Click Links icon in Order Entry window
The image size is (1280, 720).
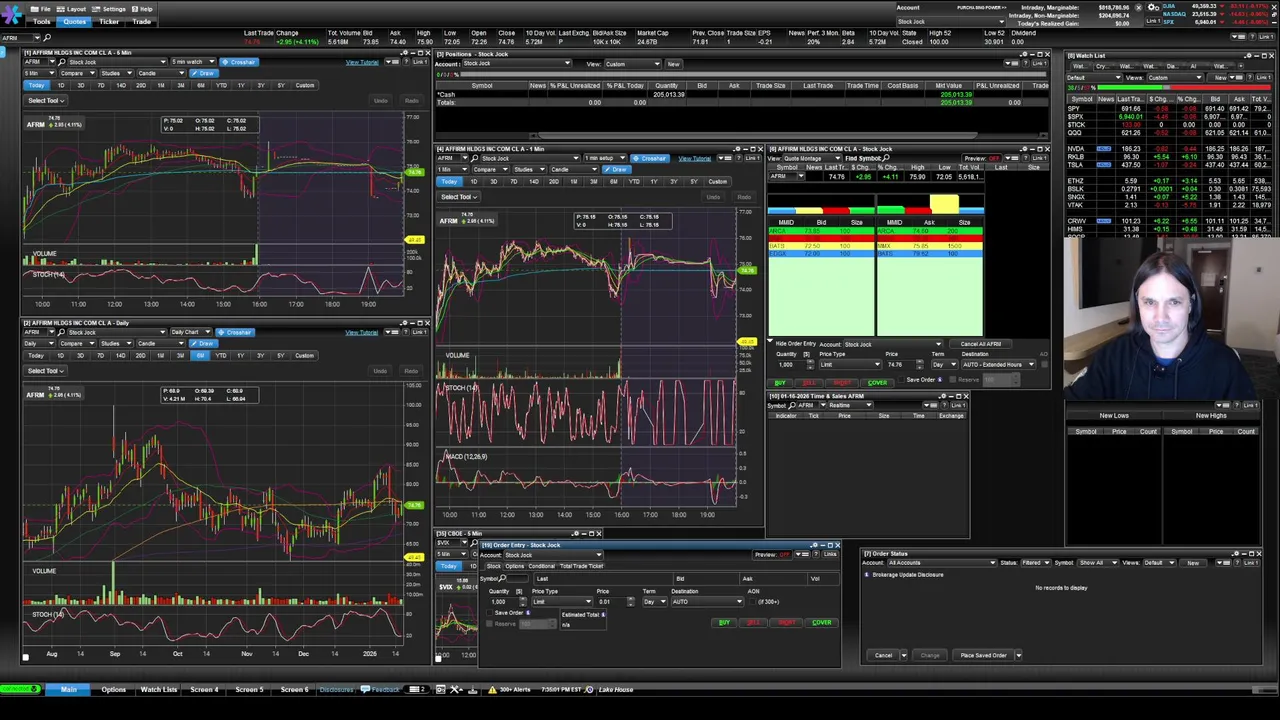pyautogui.click(x=830, y=555)
